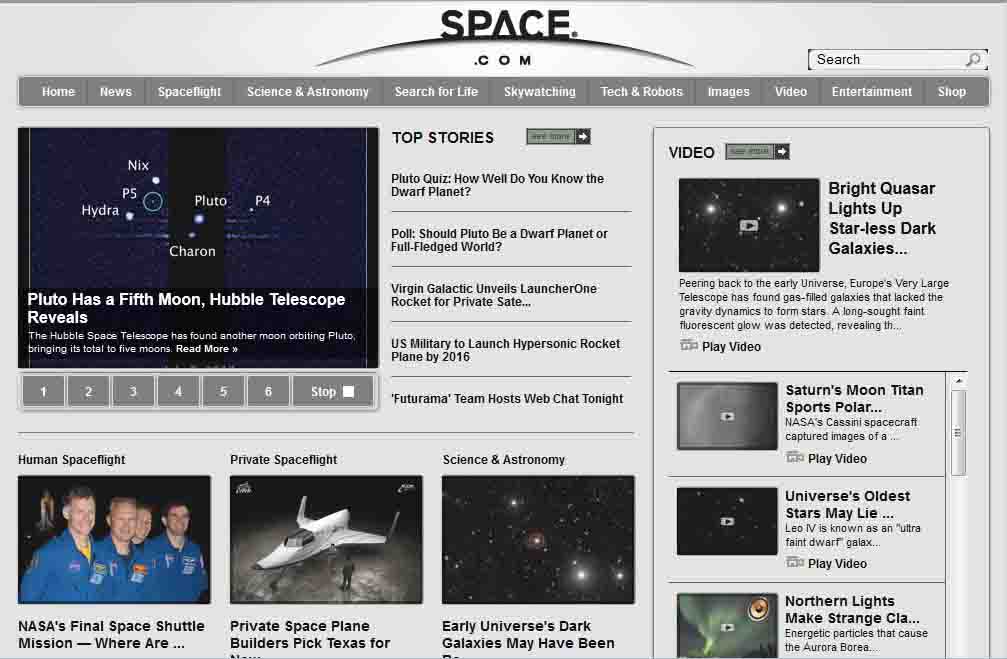Click camera icon beside Play Video under Universe's Oldest

pyautogui.click(x=795, y=563)
